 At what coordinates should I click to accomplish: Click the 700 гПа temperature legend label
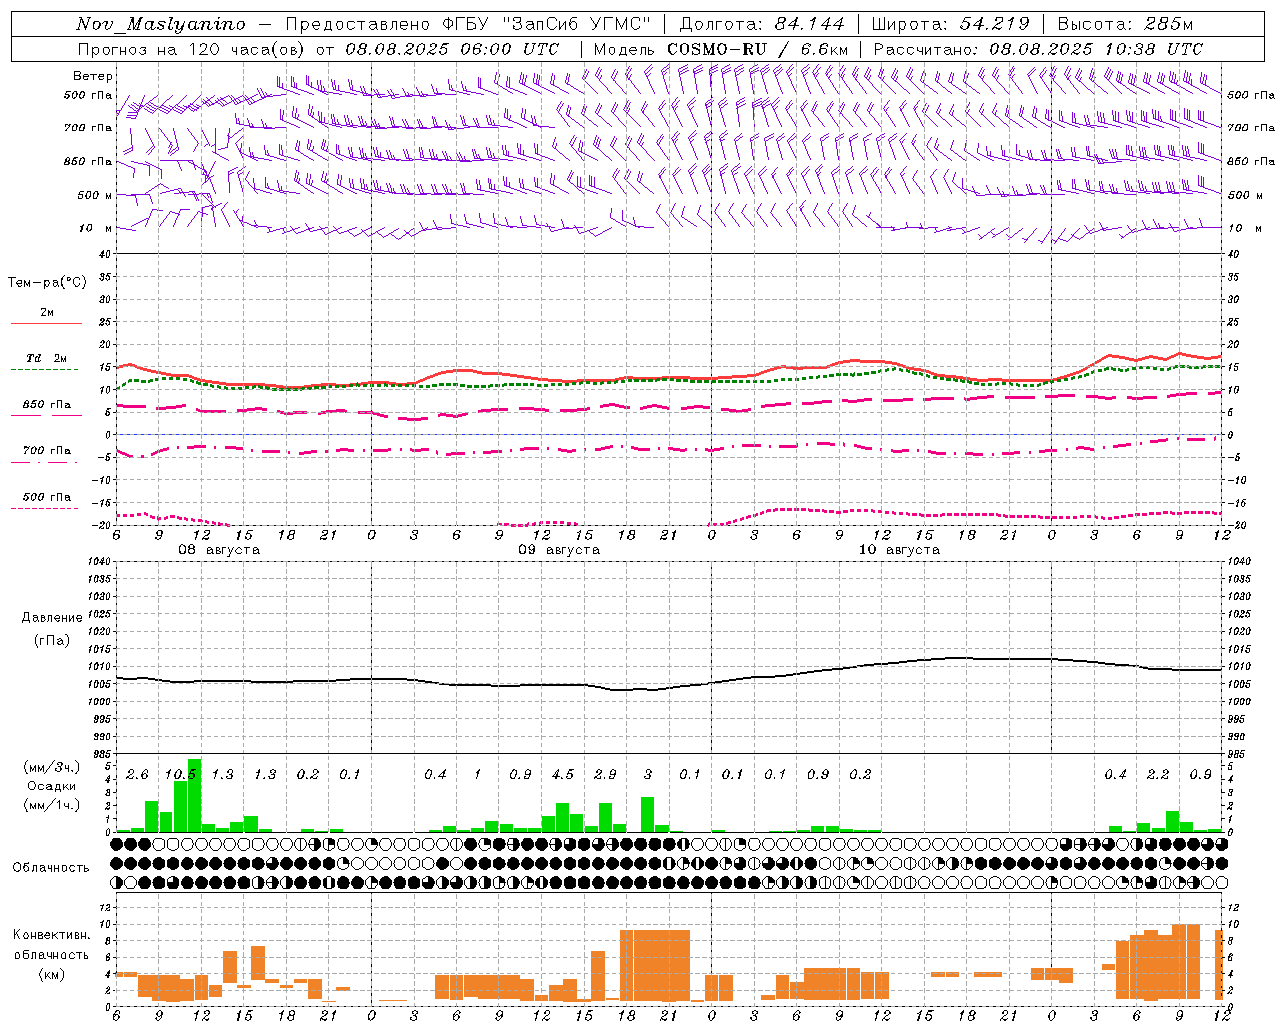(46, 451)
